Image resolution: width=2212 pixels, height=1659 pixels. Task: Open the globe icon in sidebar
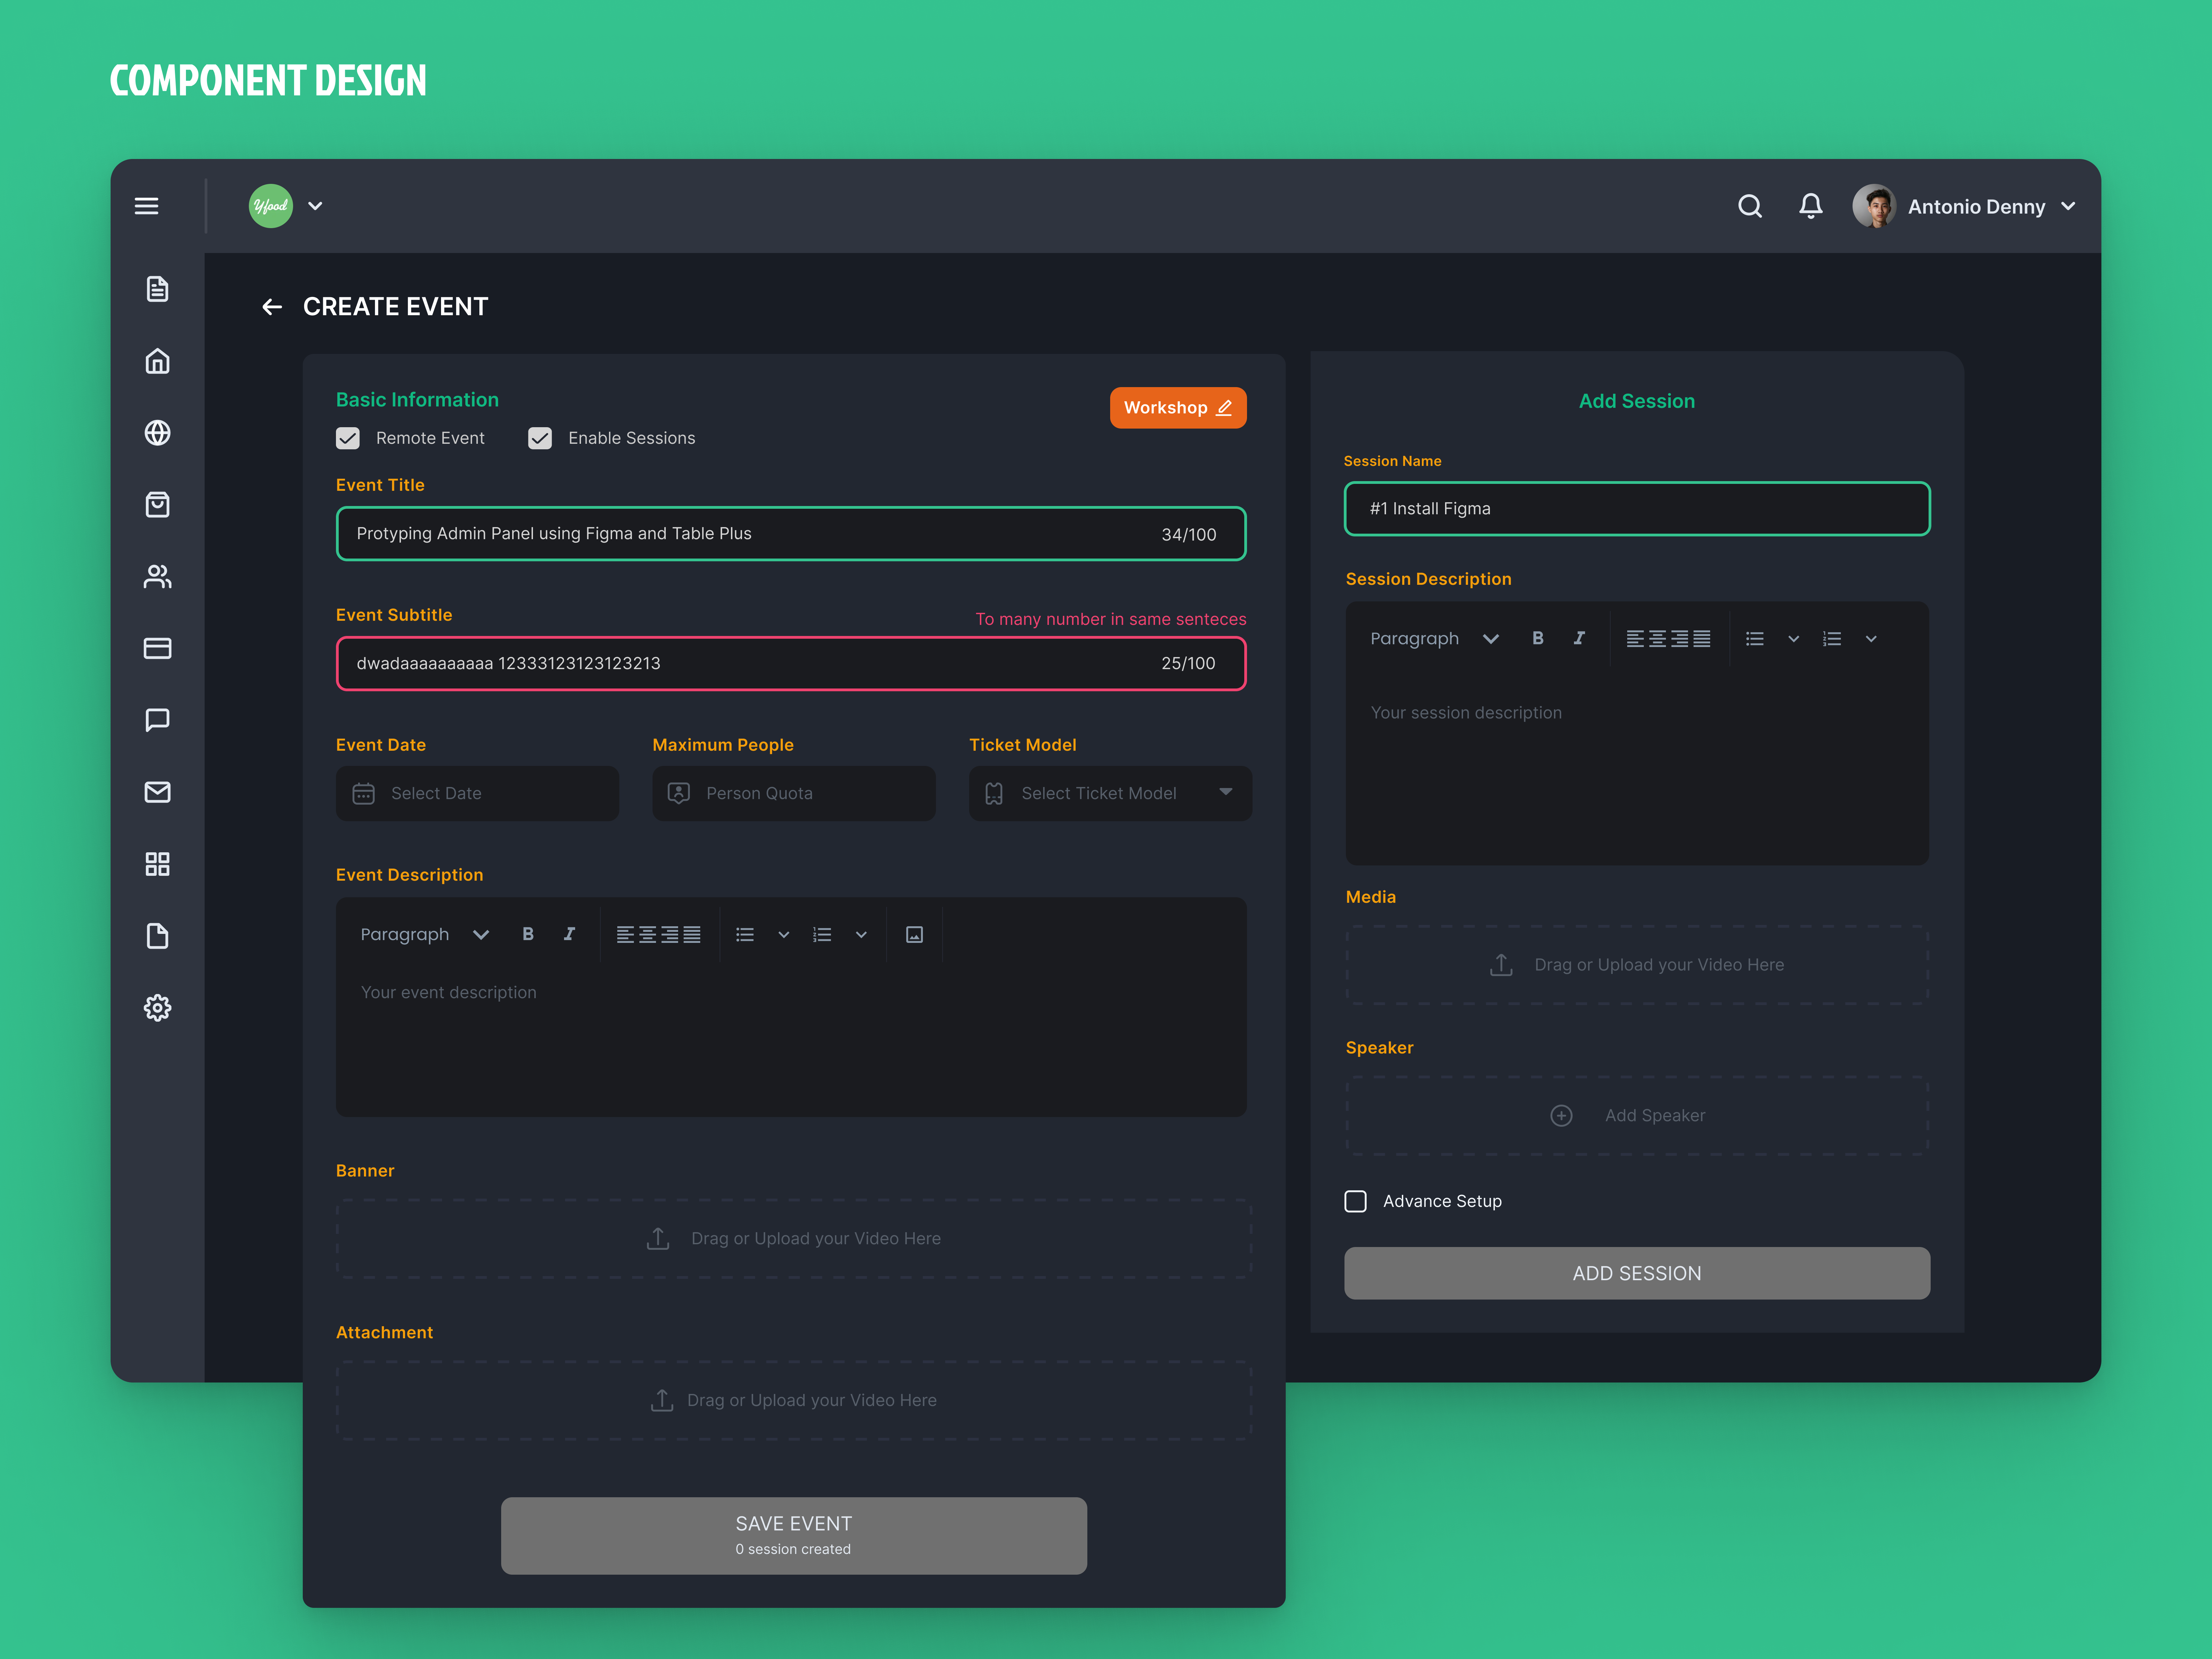pyautogui.click(x=157, y=433)
